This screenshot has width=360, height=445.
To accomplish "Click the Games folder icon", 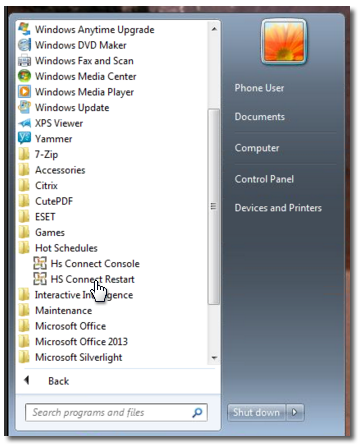I will coord(24,232).
